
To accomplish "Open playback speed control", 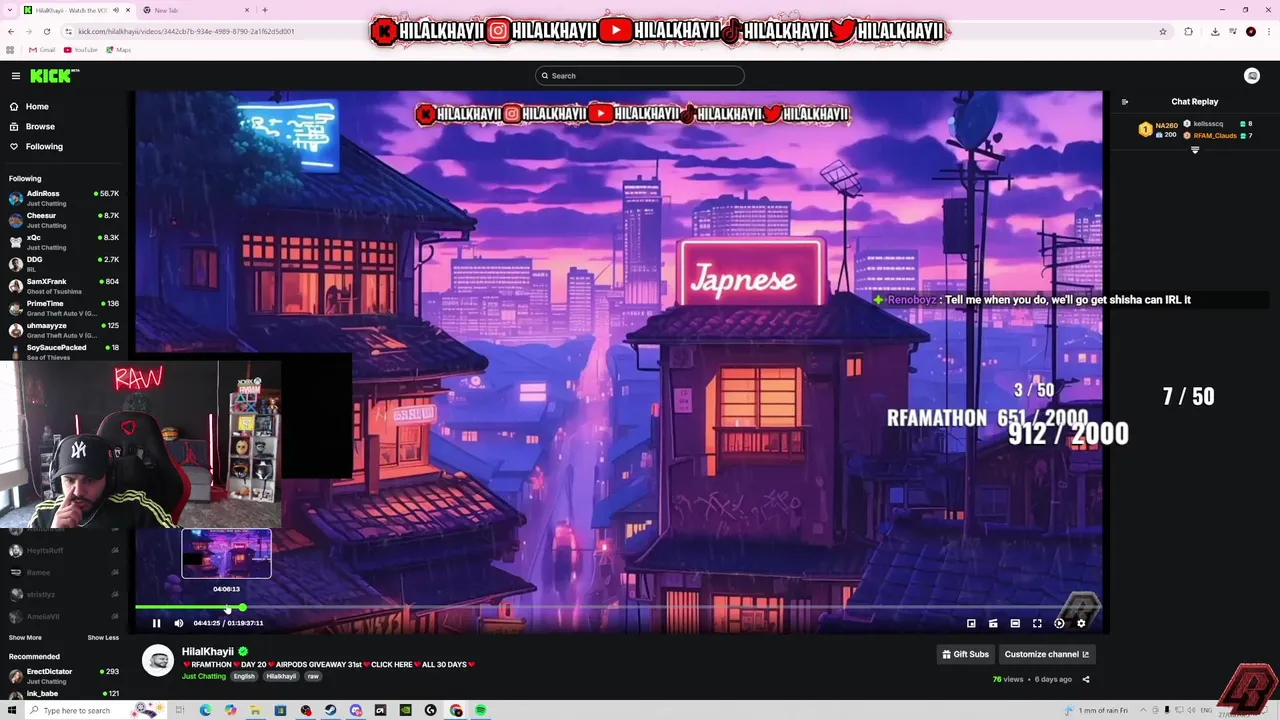I will click(1059, 623).
